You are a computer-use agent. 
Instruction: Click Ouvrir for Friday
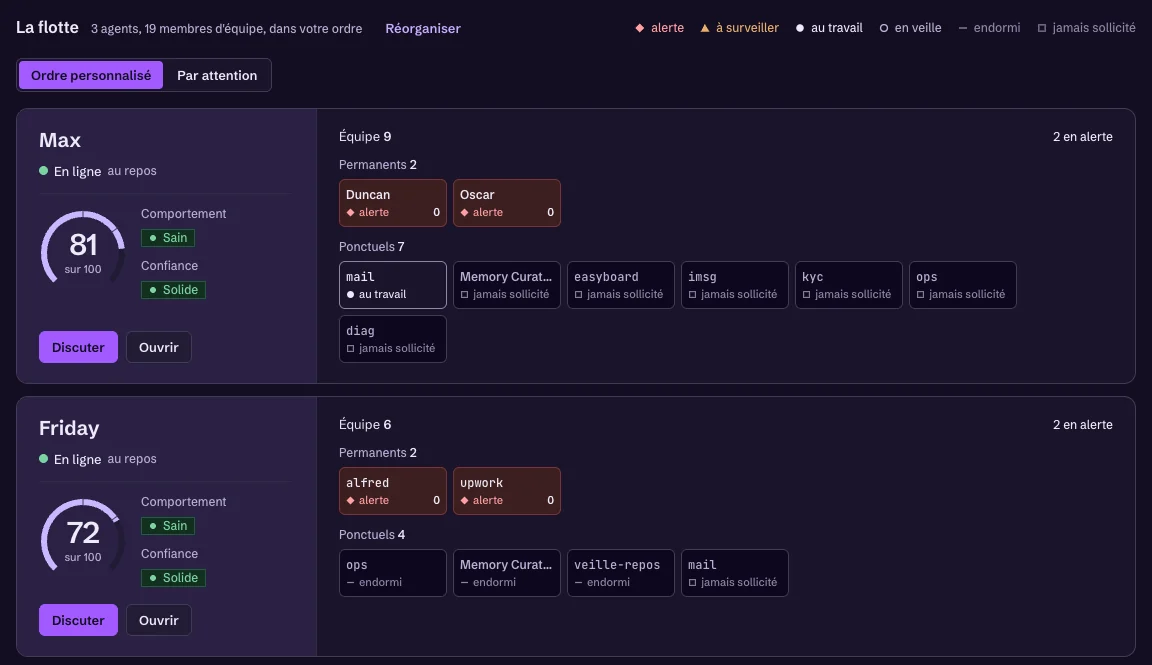(159, 620)
